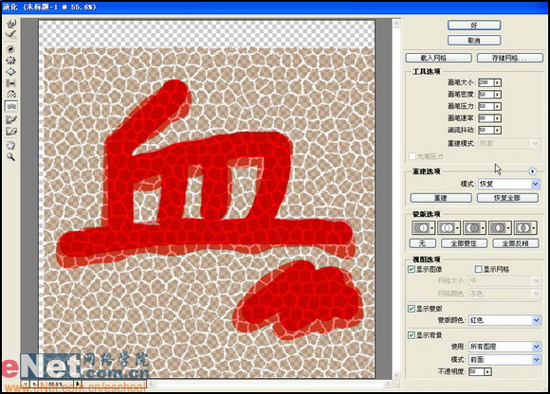The height and width of the screenshot is (394, 550).
Task: Select the Hand tool
Action: [x=11, y=145]
